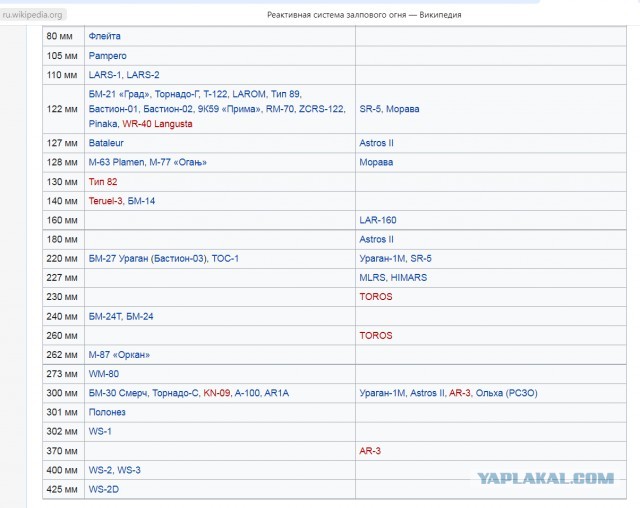Follow the 9К59 «Прима» link

point(229,109)
